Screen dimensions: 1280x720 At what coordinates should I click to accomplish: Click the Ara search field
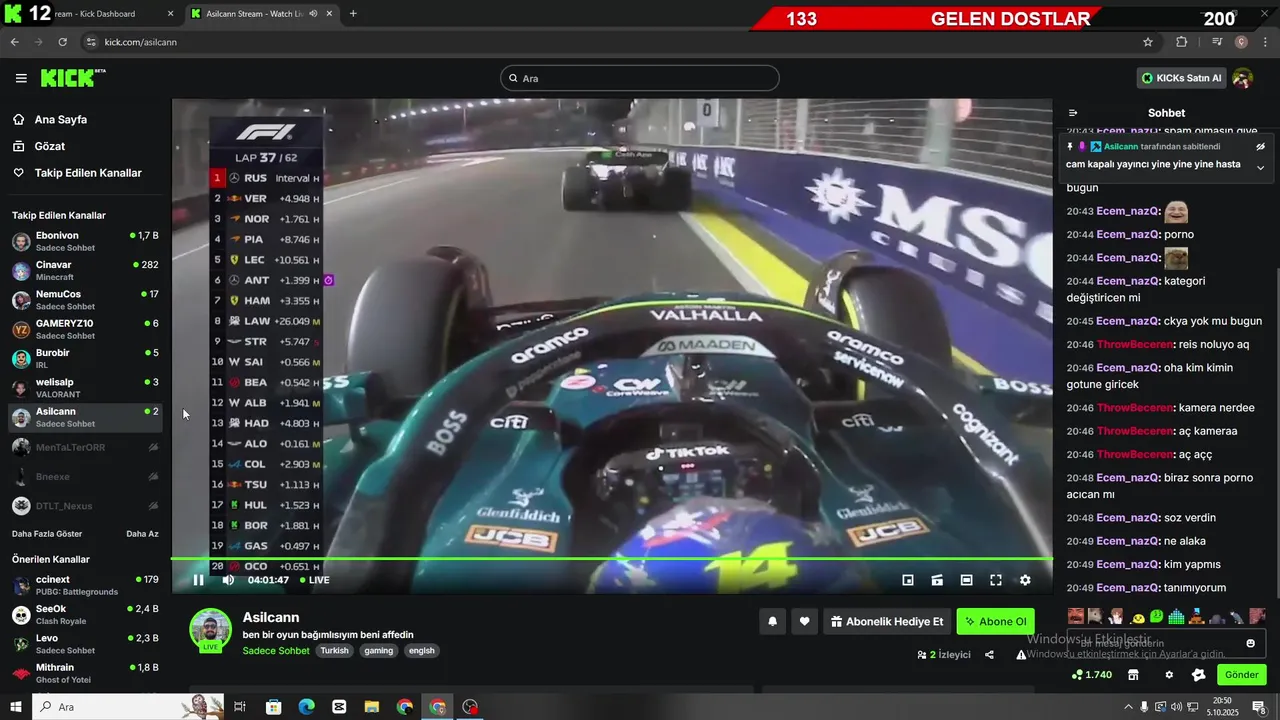click(640, 78)
